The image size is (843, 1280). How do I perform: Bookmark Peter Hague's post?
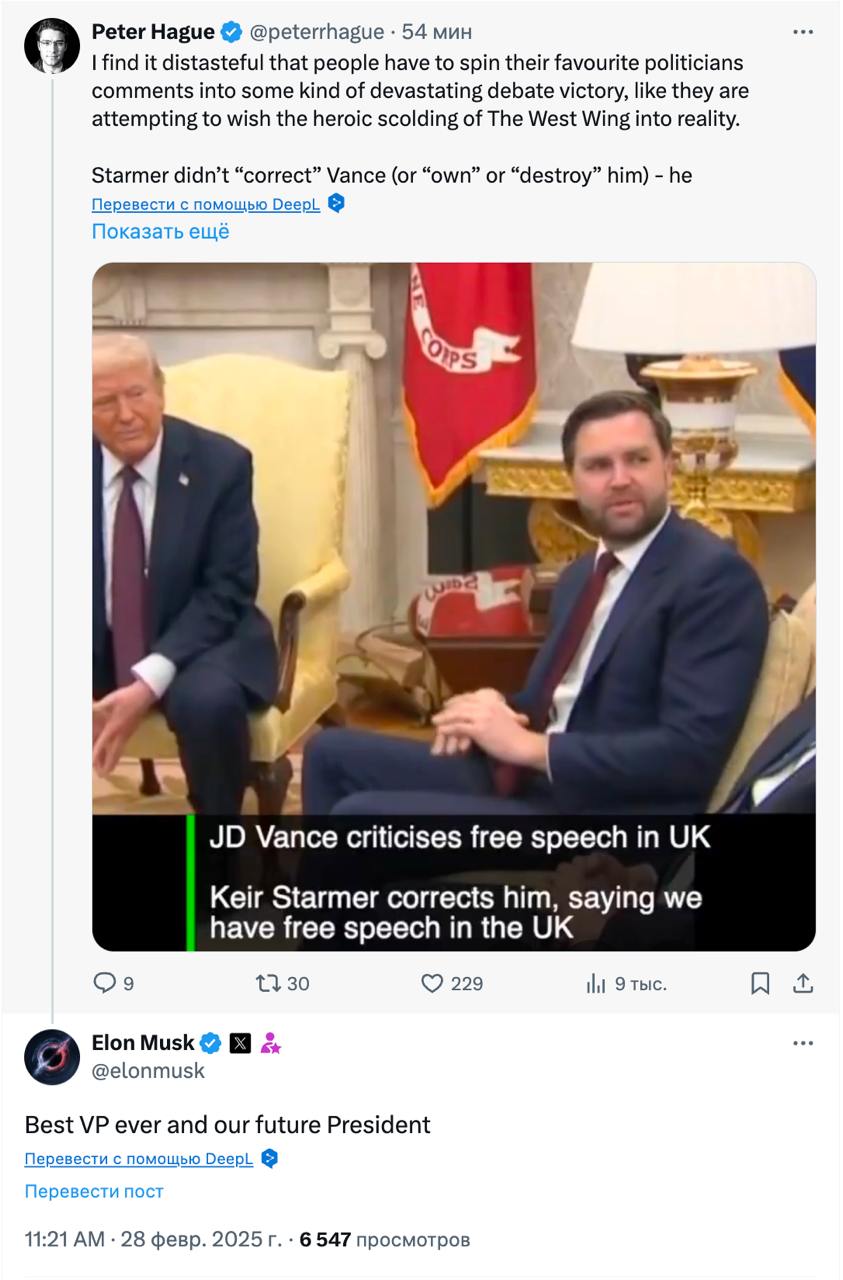point(760,983)
